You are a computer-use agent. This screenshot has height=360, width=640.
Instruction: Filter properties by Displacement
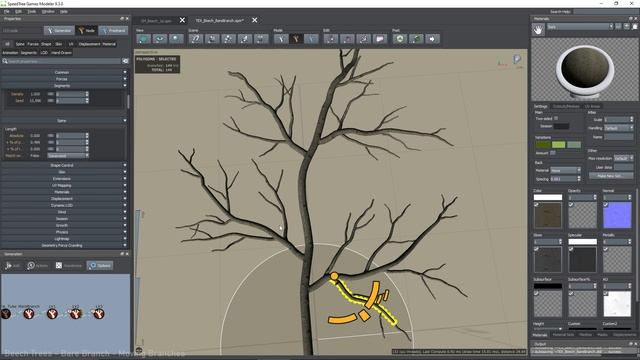point(89,44)
